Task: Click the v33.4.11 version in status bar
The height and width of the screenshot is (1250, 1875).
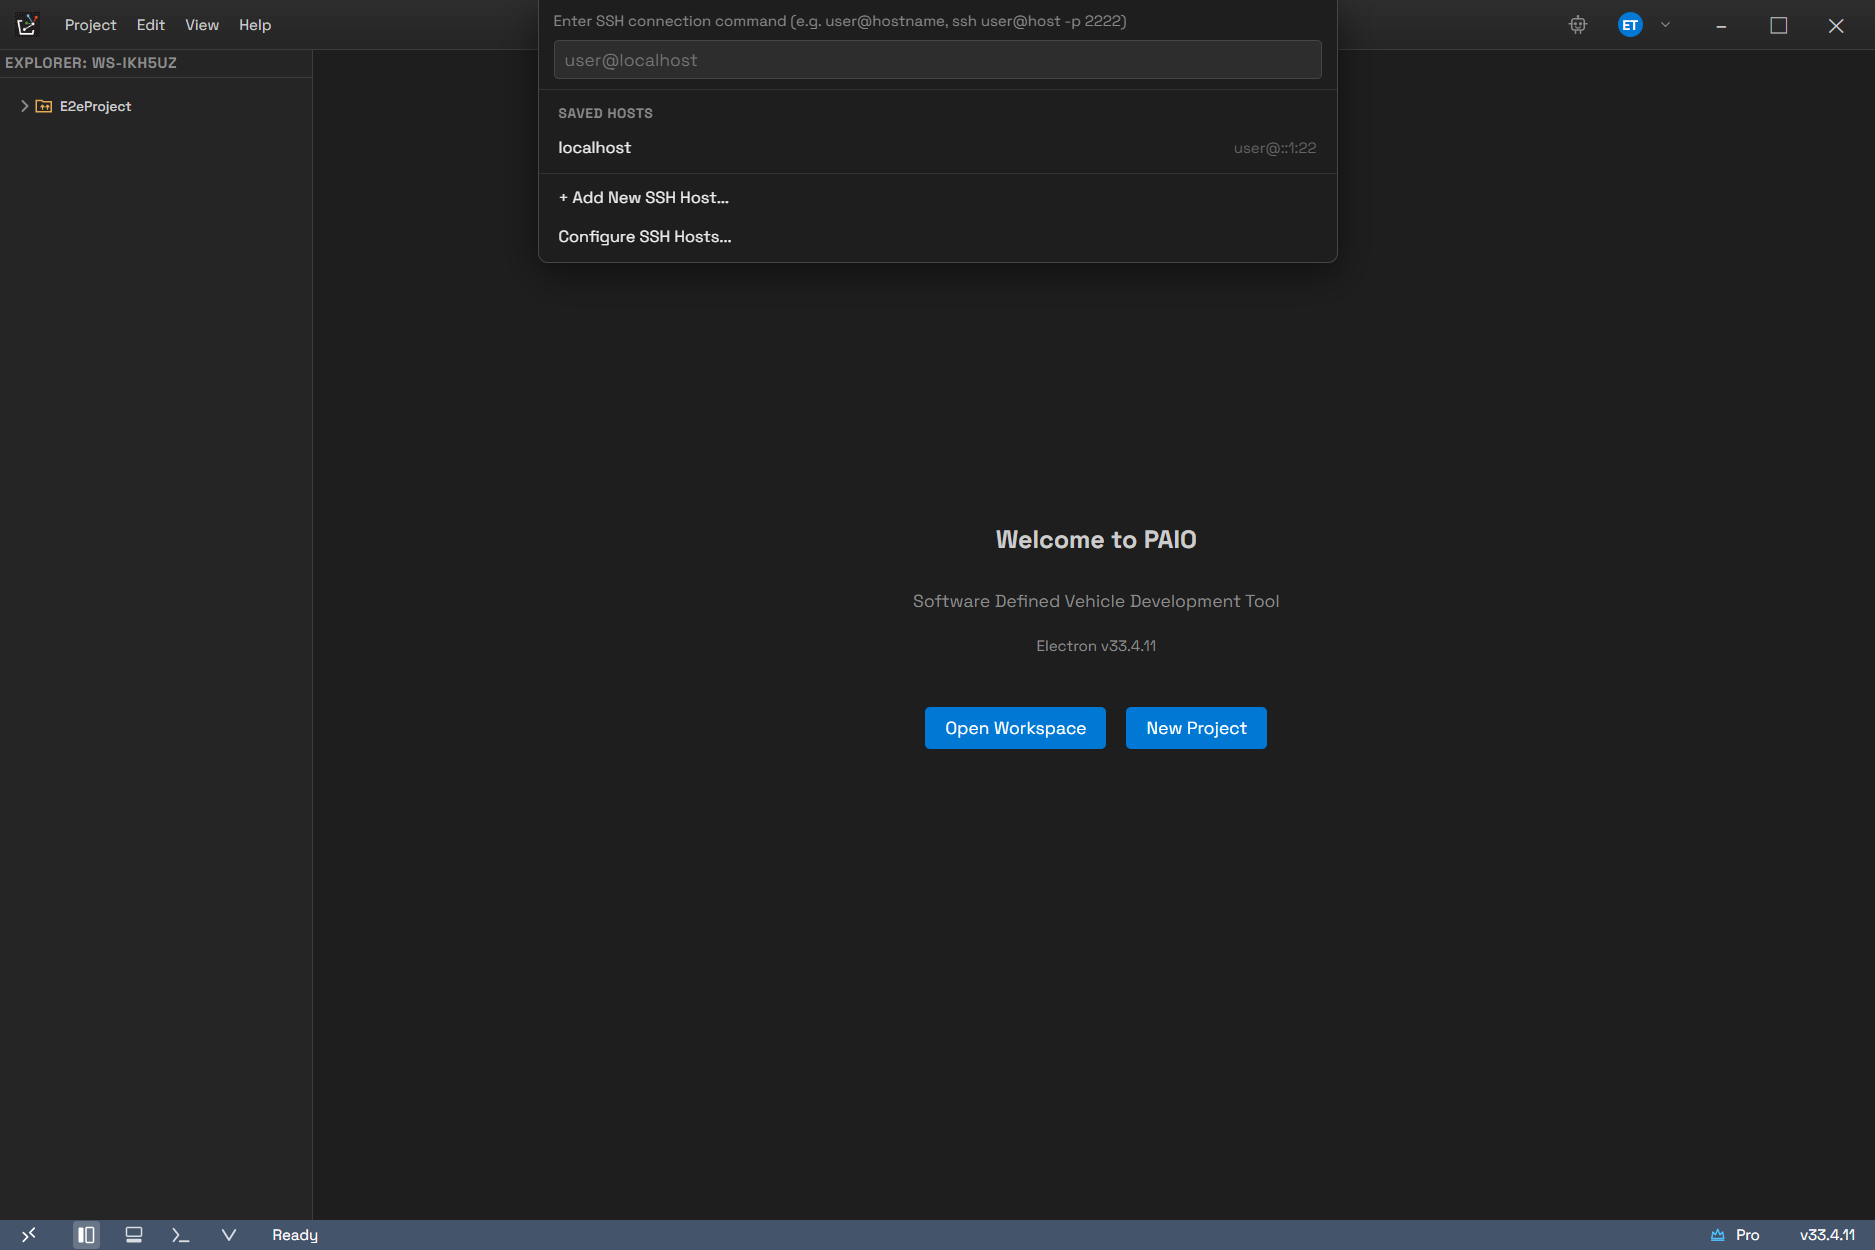Action: coord(1827,1235)
